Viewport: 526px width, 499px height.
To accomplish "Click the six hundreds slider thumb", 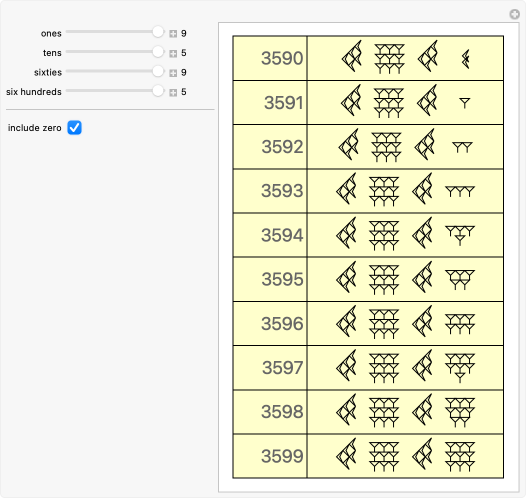I will coord(158,91).
